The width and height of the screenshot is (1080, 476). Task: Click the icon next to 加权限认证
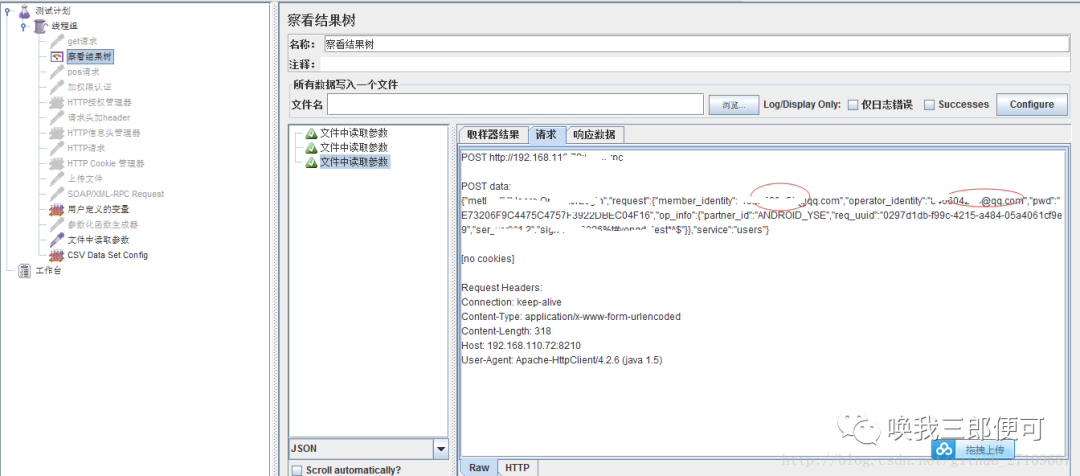click(58, 87)
